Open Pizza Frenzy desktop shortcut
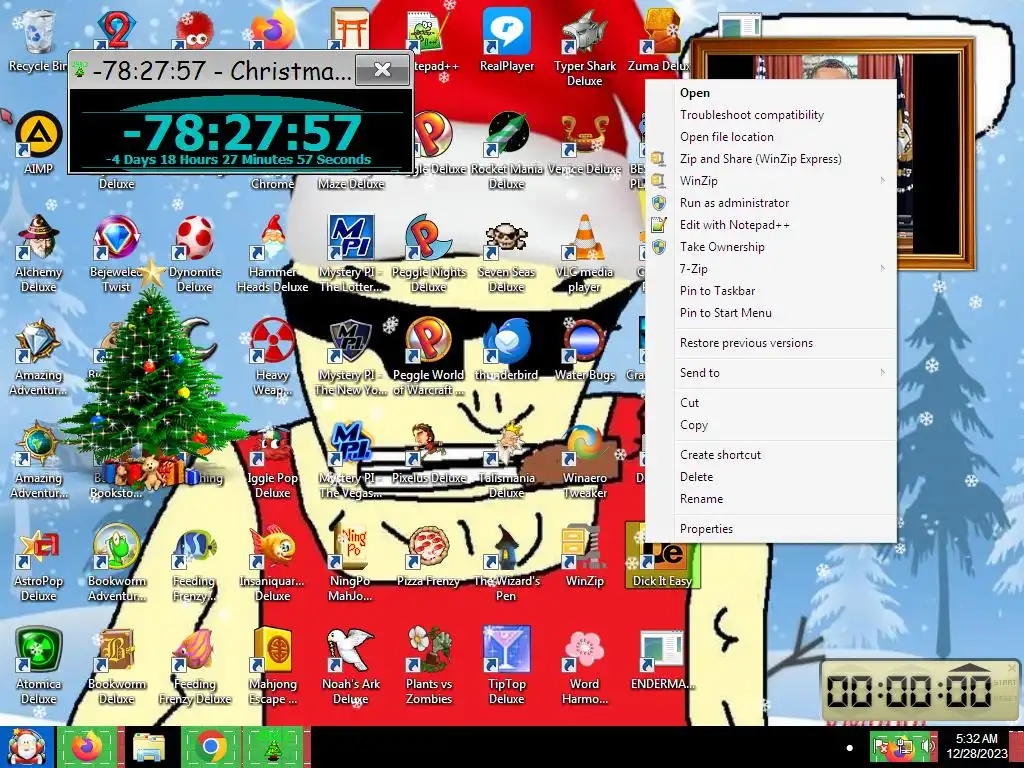 click(428, 555)
